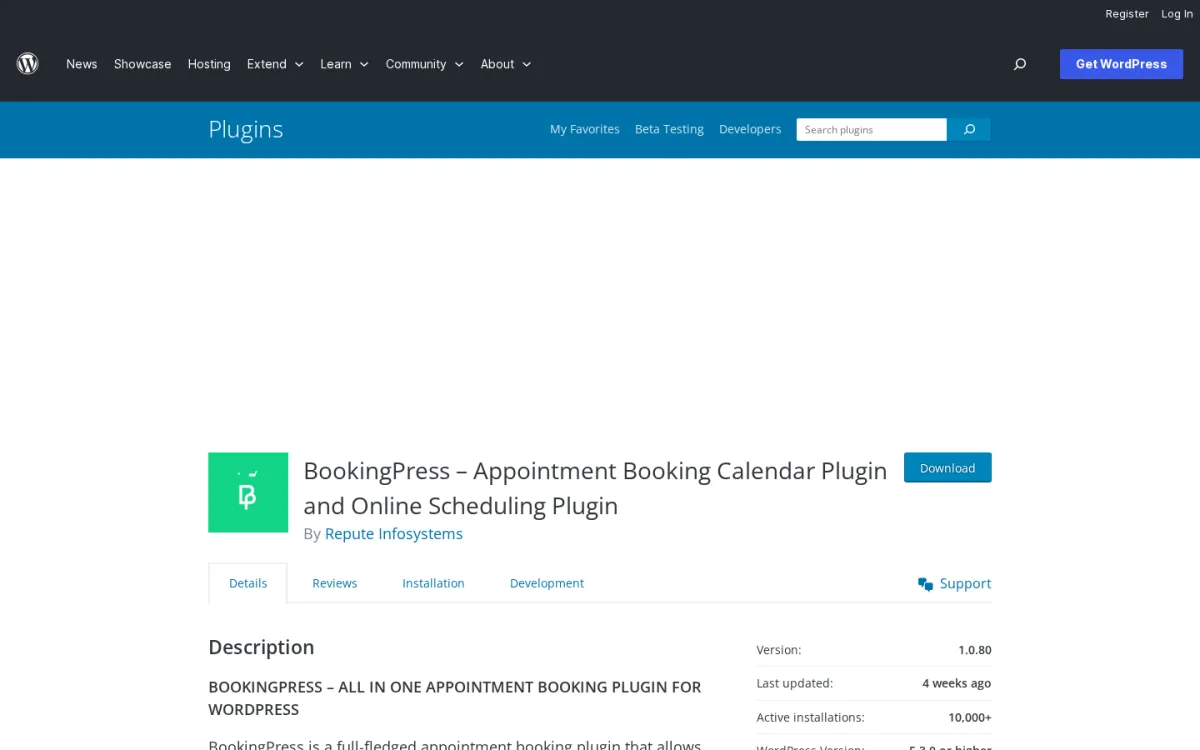The image size is (1200, 750).
Task: Click the 'Active installations:' label
Action: pos(811,717)
